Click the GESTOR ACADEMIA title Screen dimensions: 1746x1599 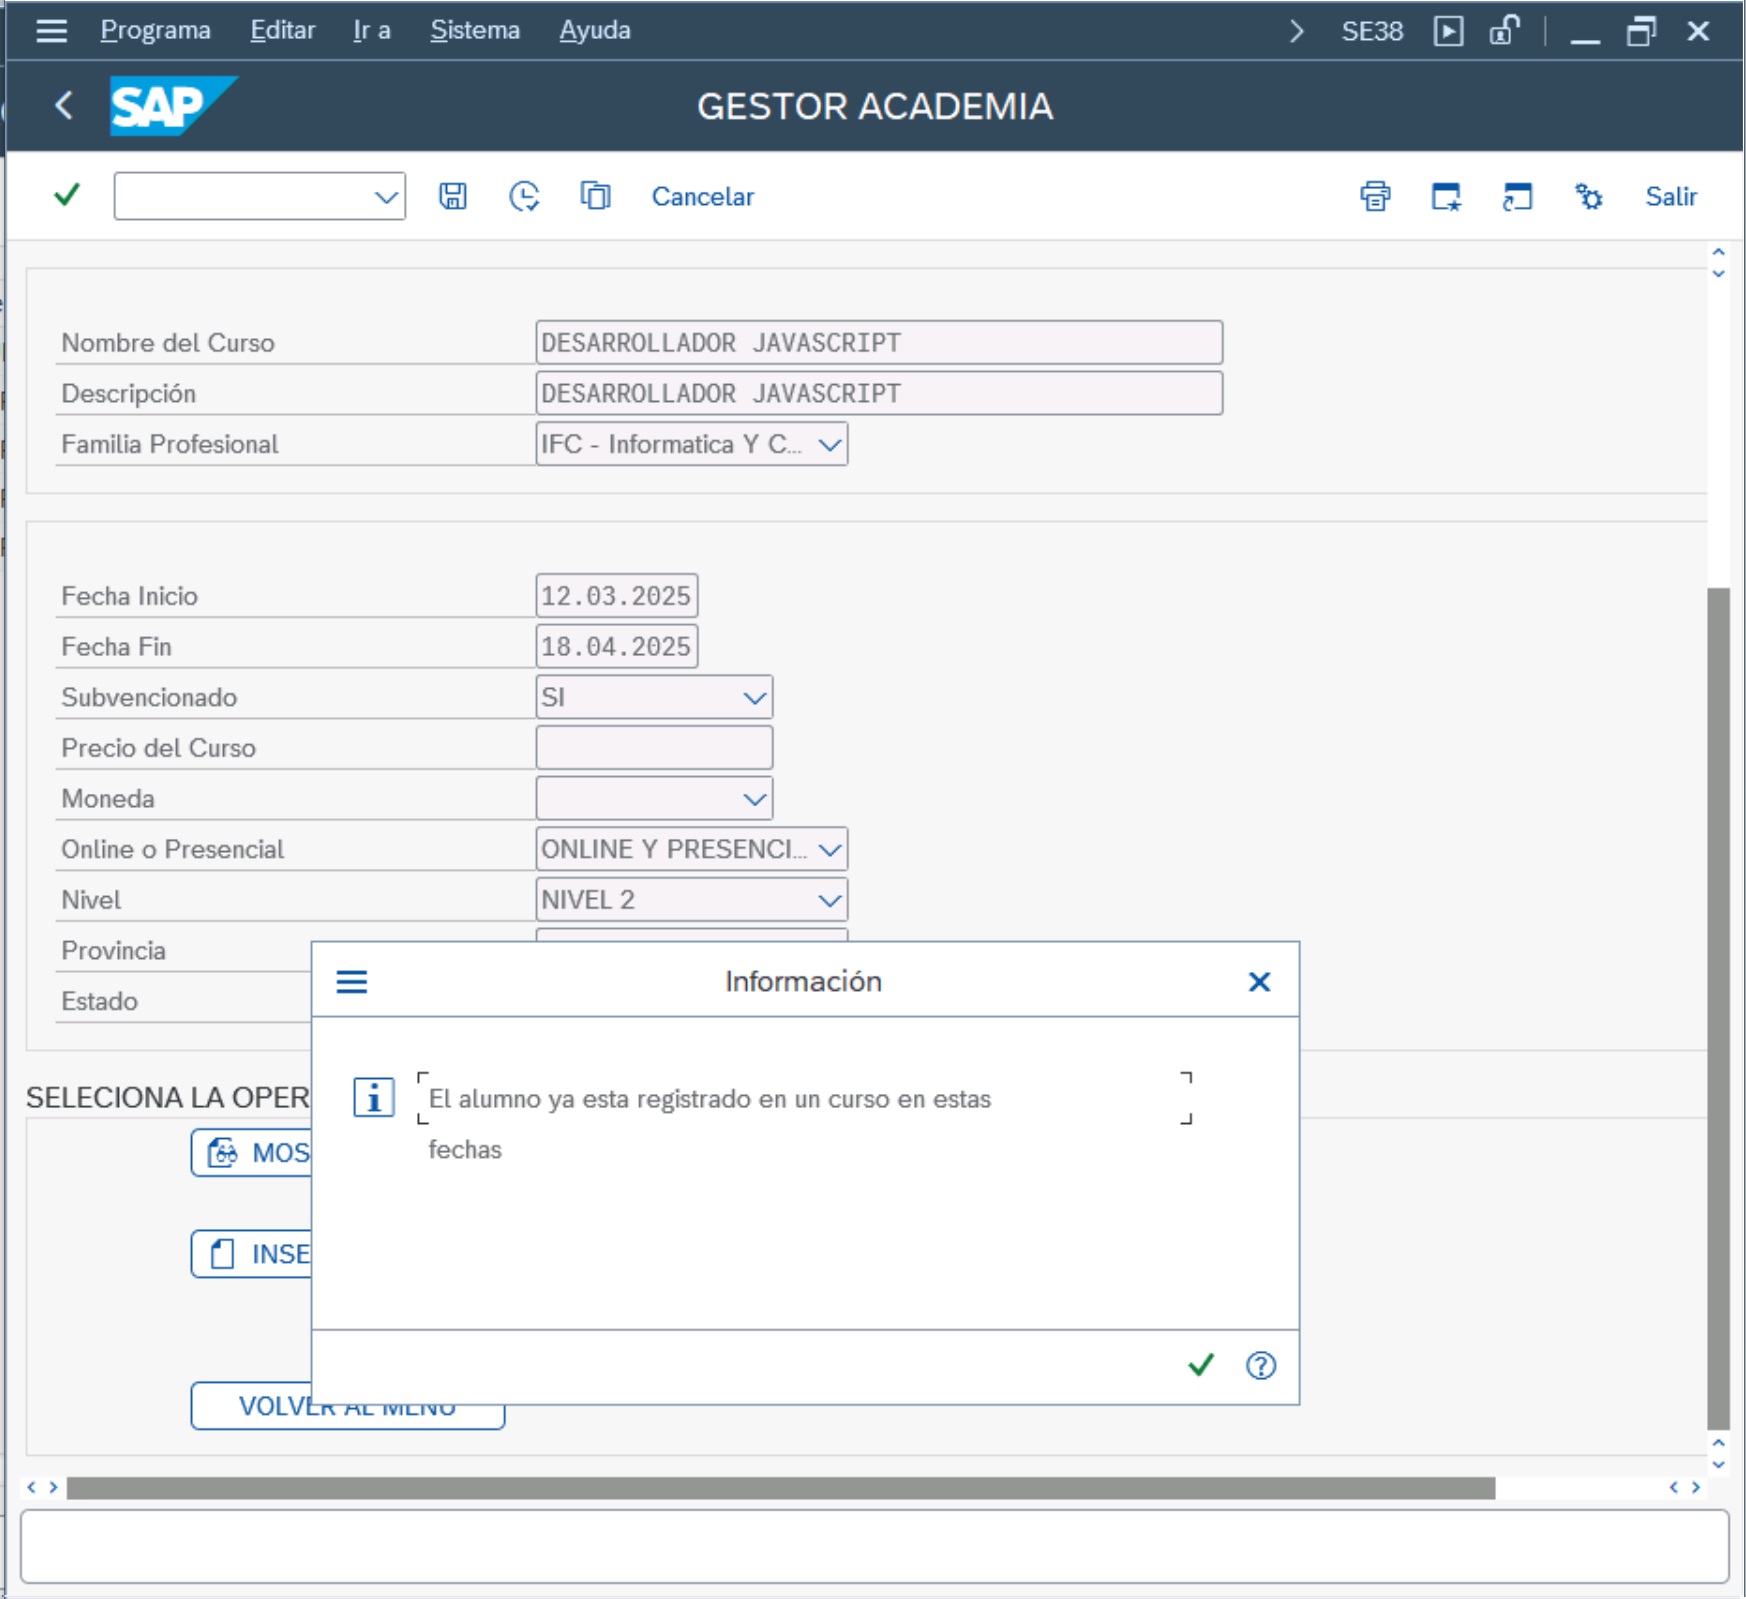pos(875,106)
